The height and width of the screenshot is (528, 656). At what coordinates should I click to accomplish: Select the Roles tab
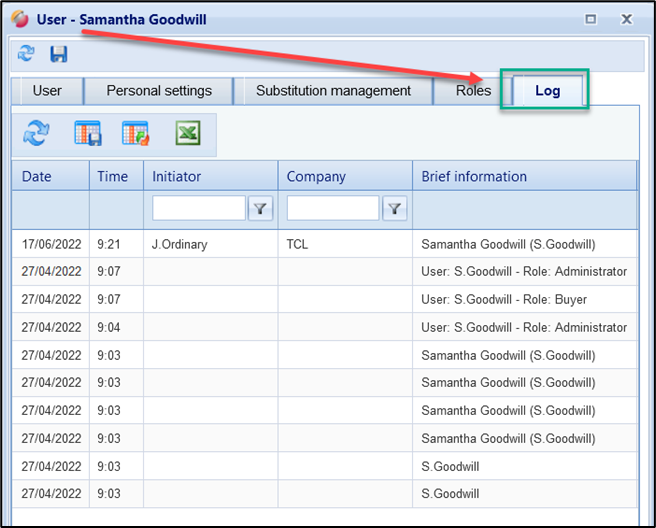click(x=473, y=91)
